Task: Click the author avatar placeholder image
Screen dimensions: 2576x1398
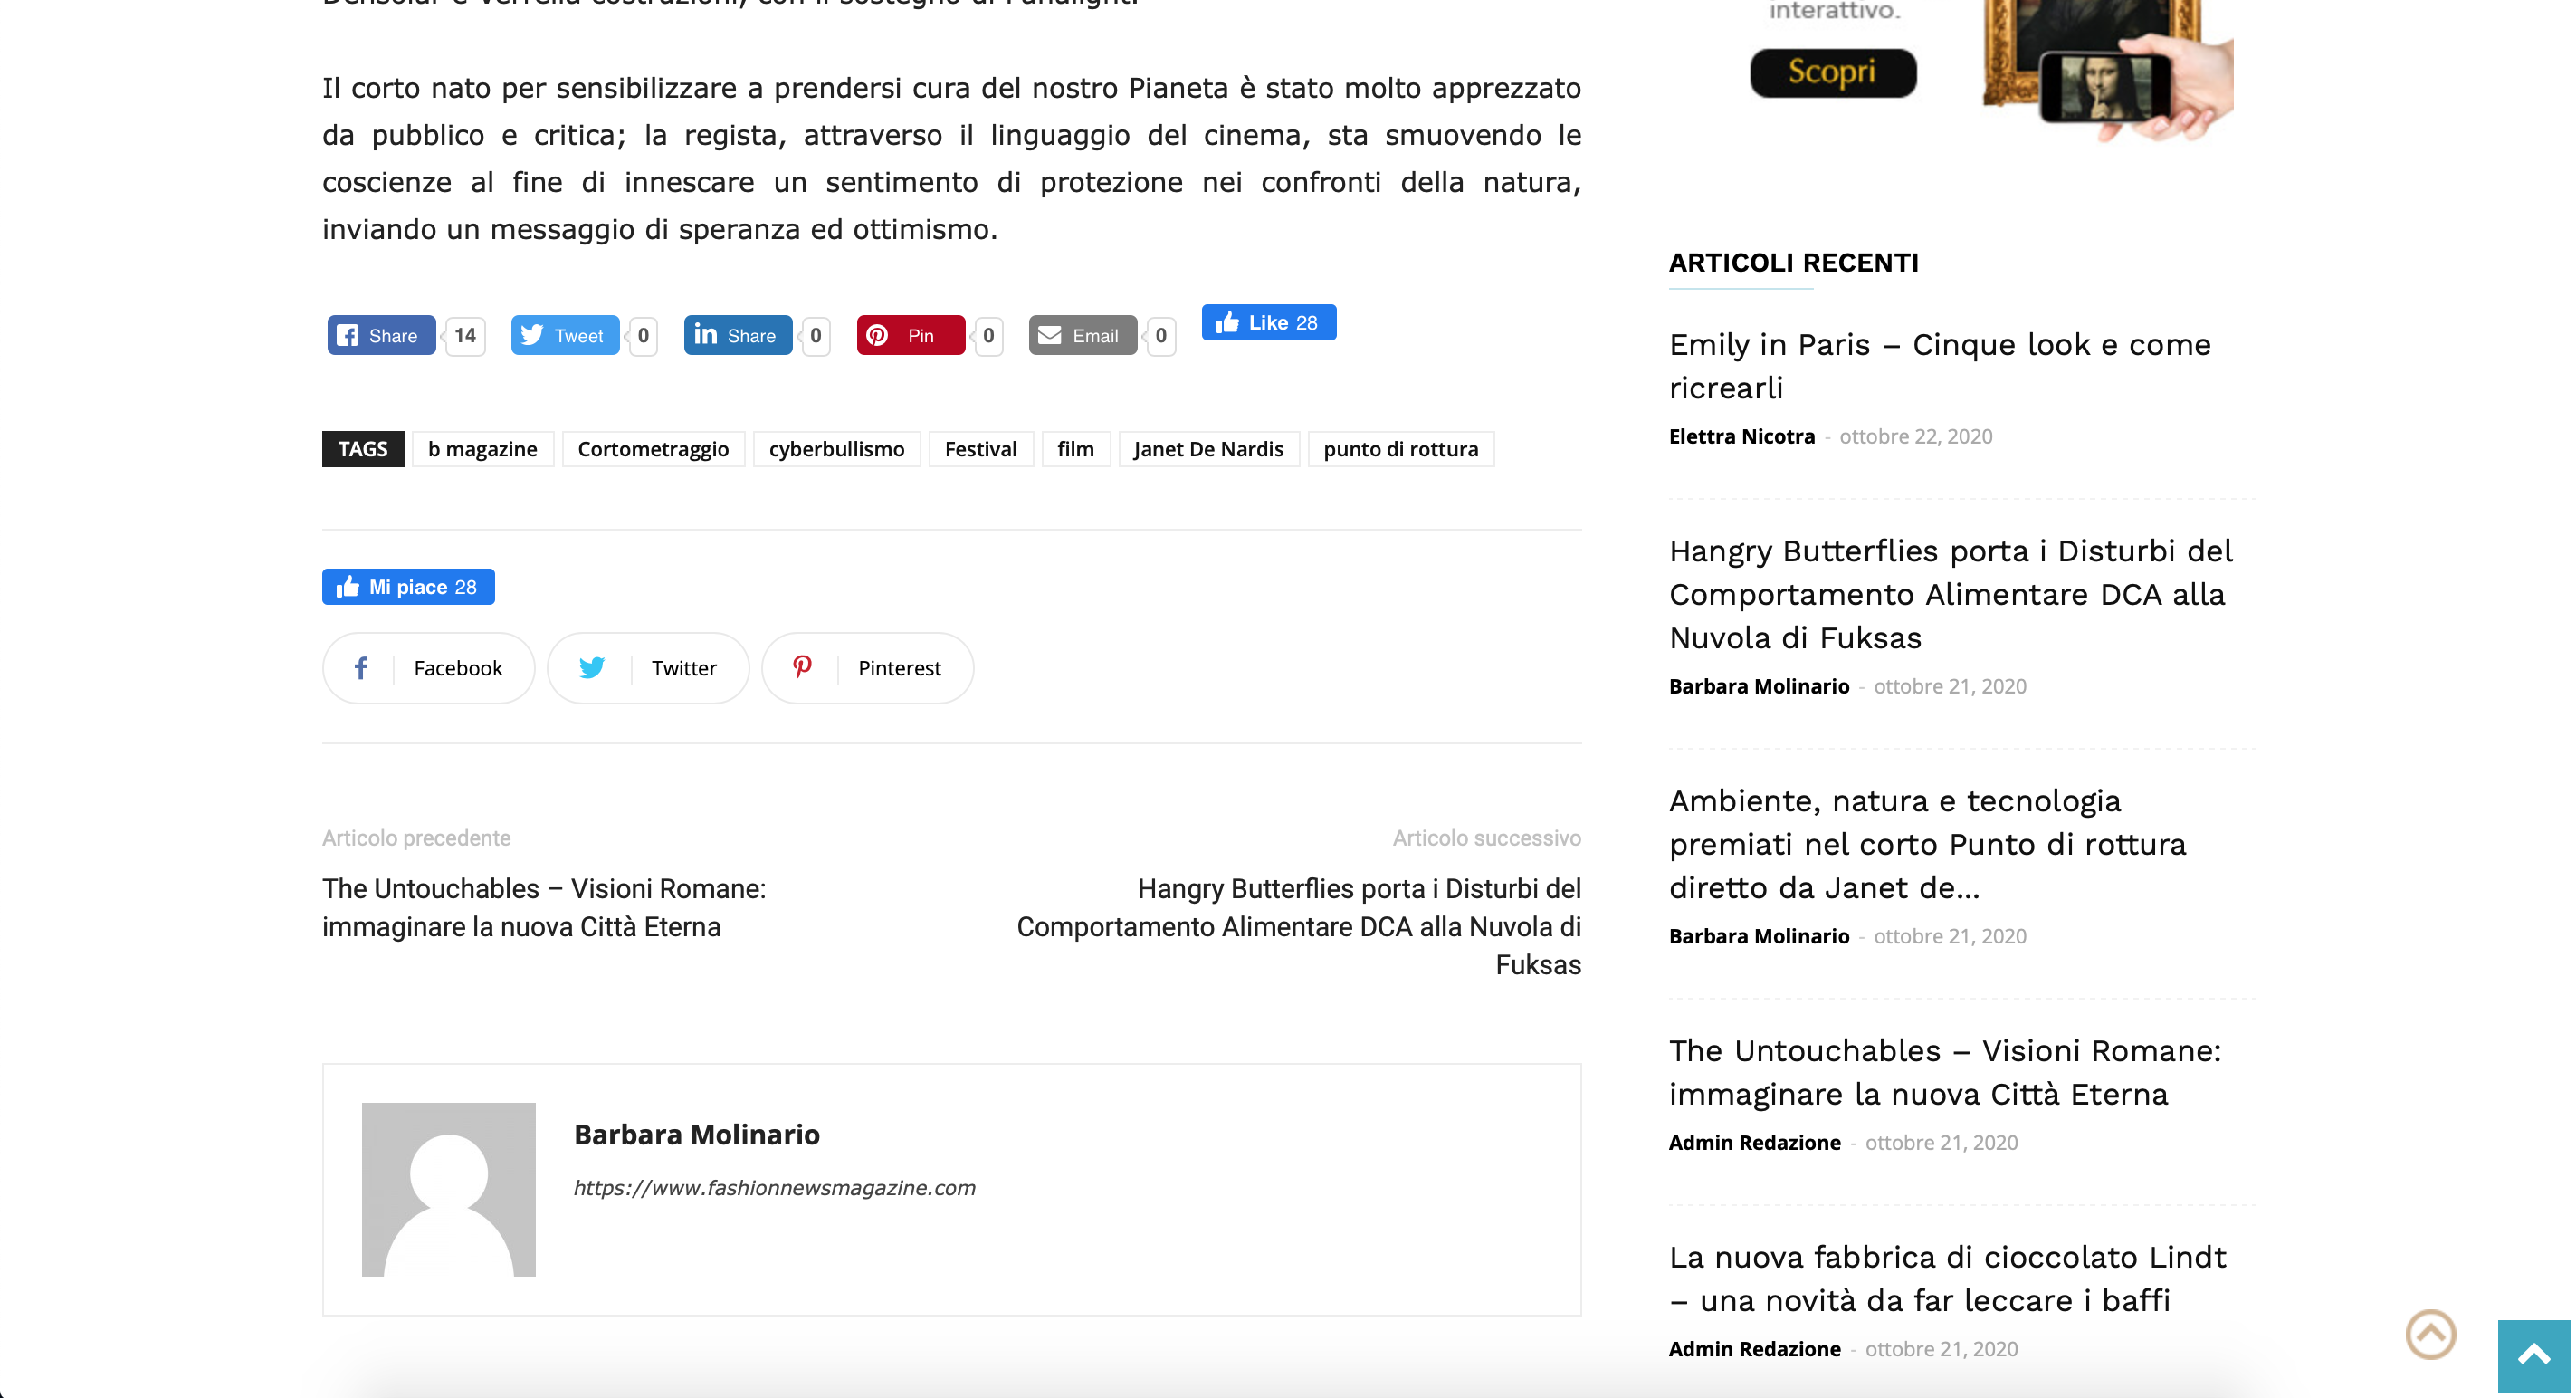Action: tap(448, 1189)
